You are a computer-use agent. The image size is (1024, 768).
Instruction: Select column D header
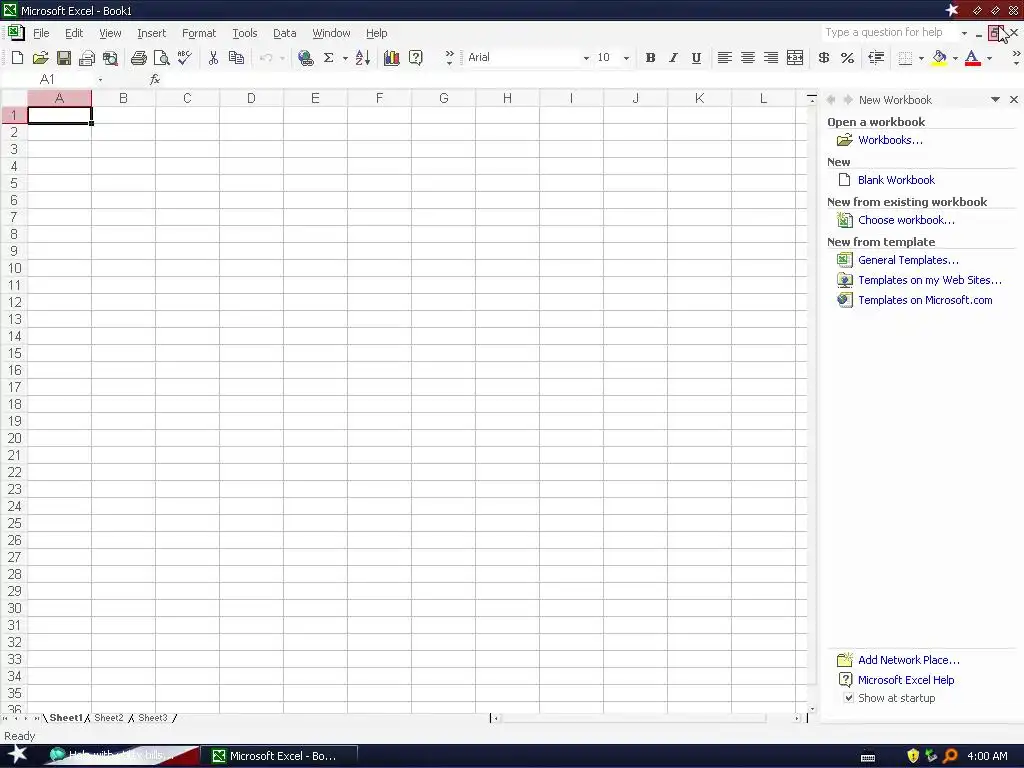click(x=251, y=99)
